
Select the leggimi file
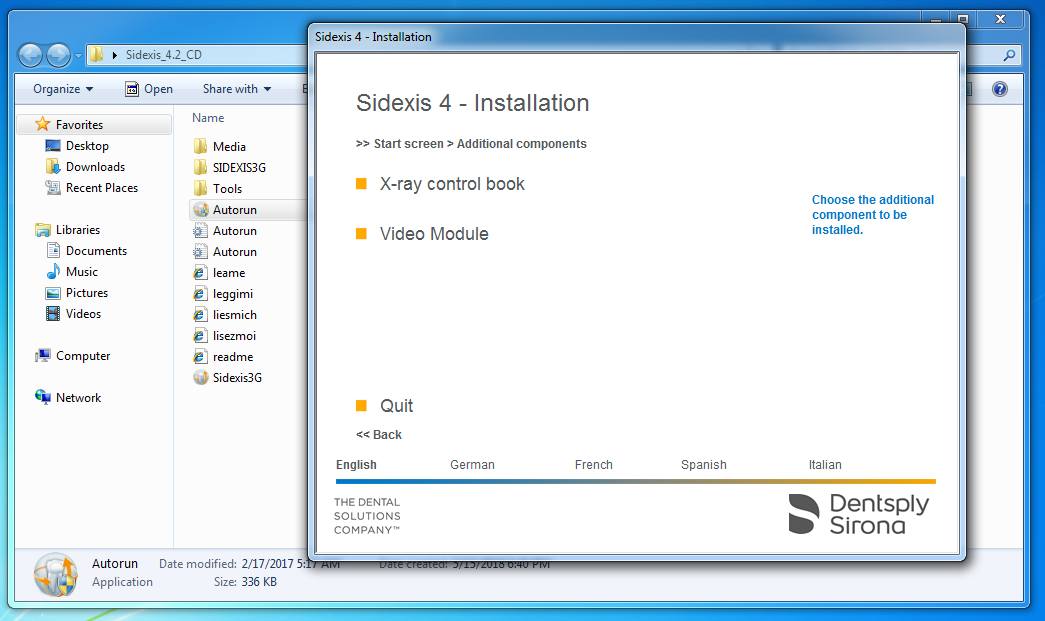click(233, 294)
